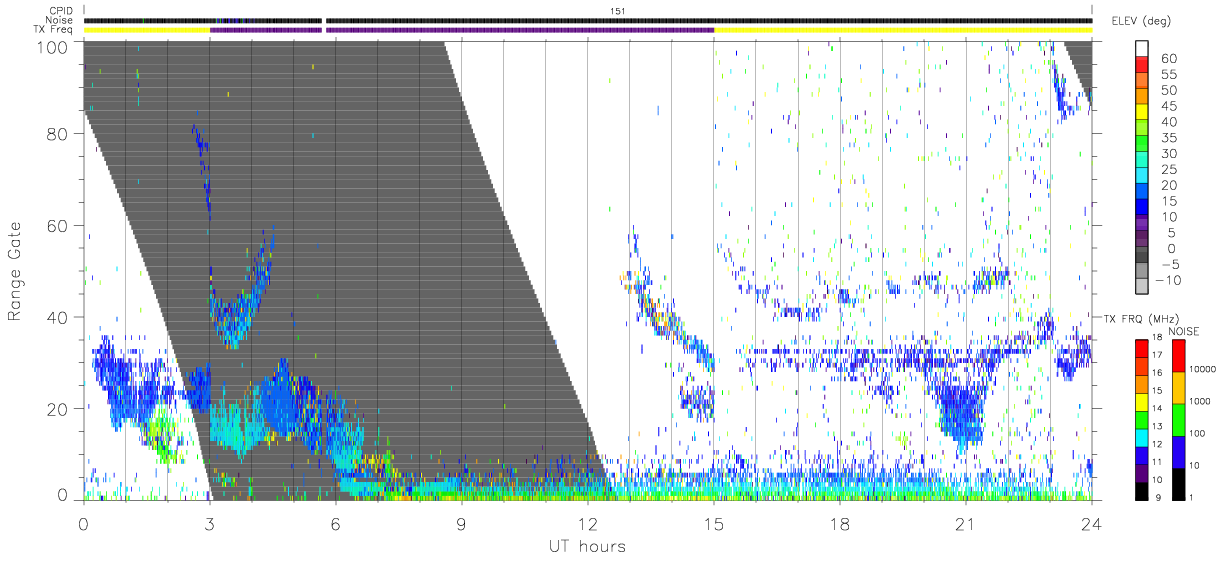
Task: Click the 18 tick label on the UT axis
Action: (840, 523)
